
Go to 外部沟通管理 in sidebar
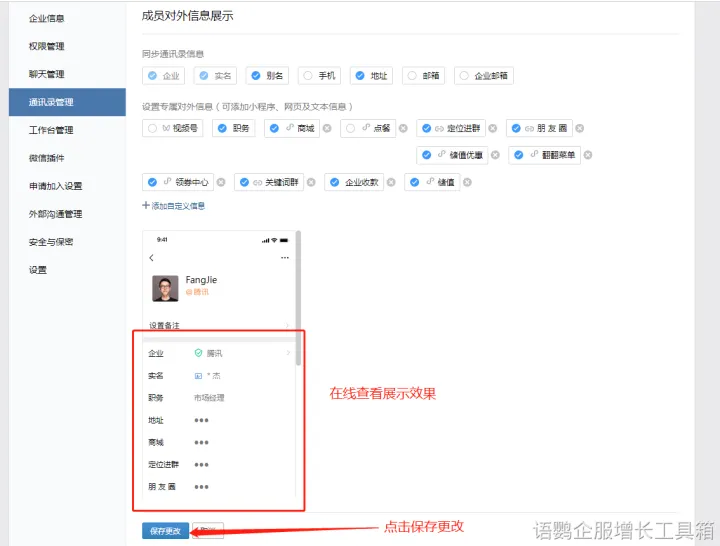pos(55,214)
